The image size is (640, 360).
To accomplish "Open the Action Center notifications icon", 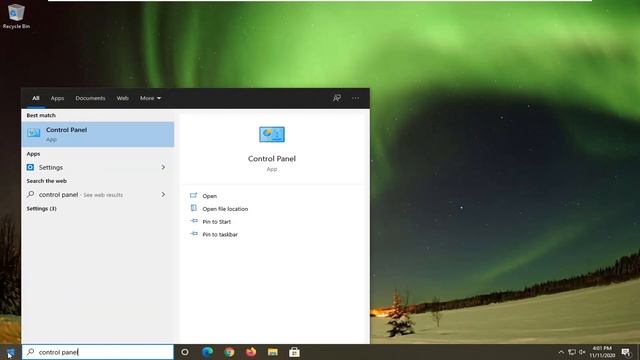I will (x=626, y=352).
